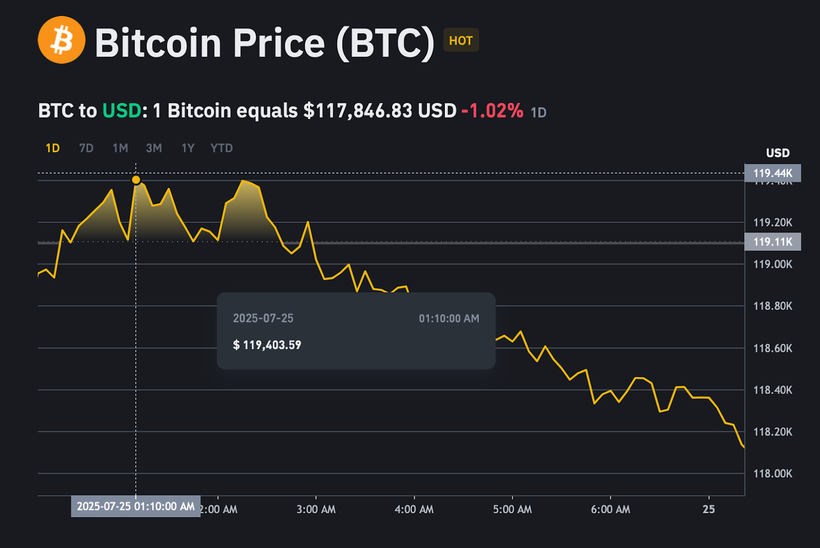
Task: Click the orange Bitcoin logo icon
Action: coord(61,40)
